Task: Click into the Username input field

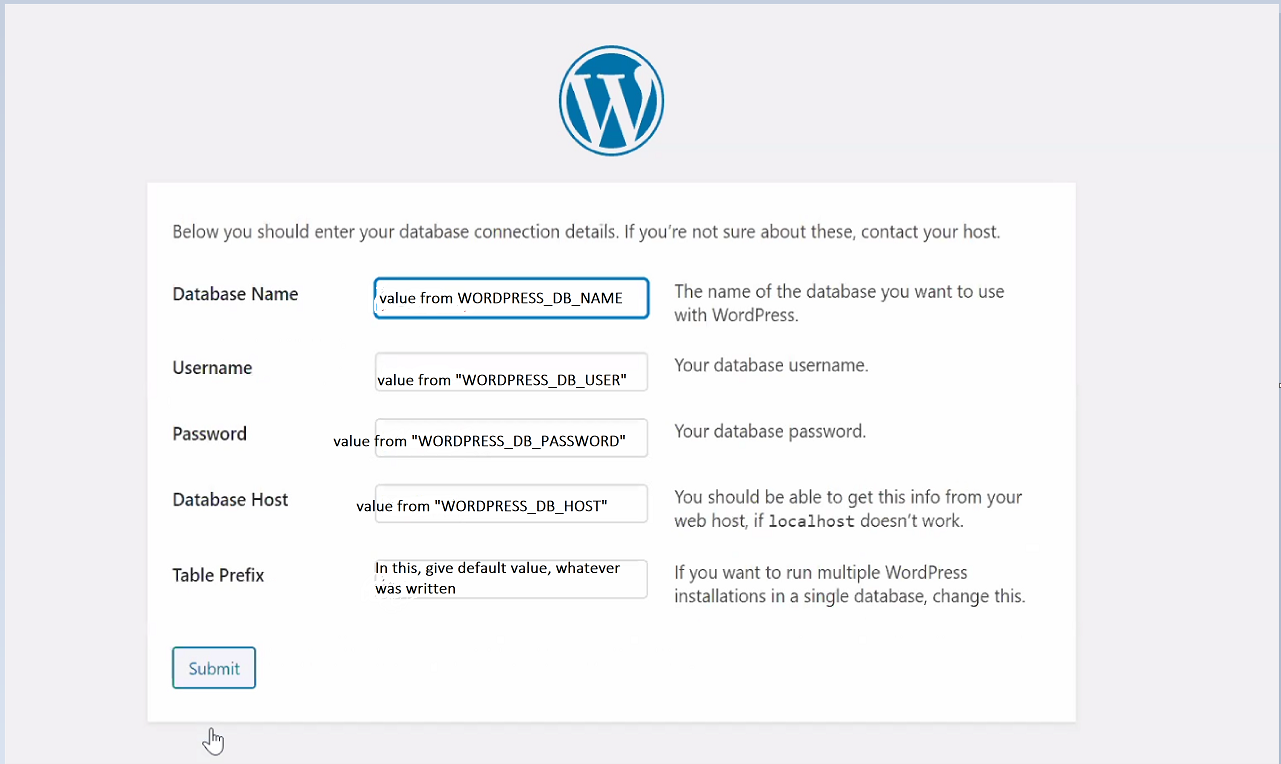Action: (x=511, y=372)
